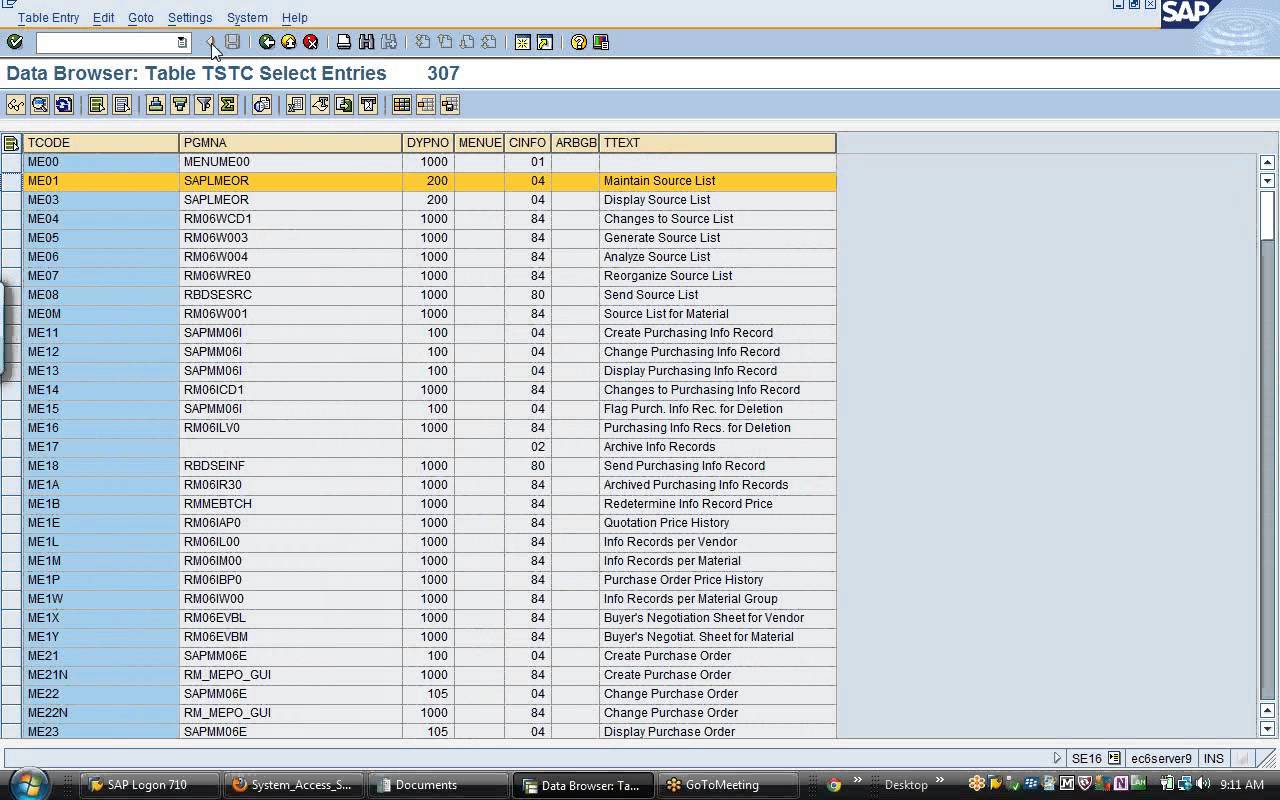Open Find using the binoculars icon
This screenshot has width=1280, height=800.
tap(367, 42)
